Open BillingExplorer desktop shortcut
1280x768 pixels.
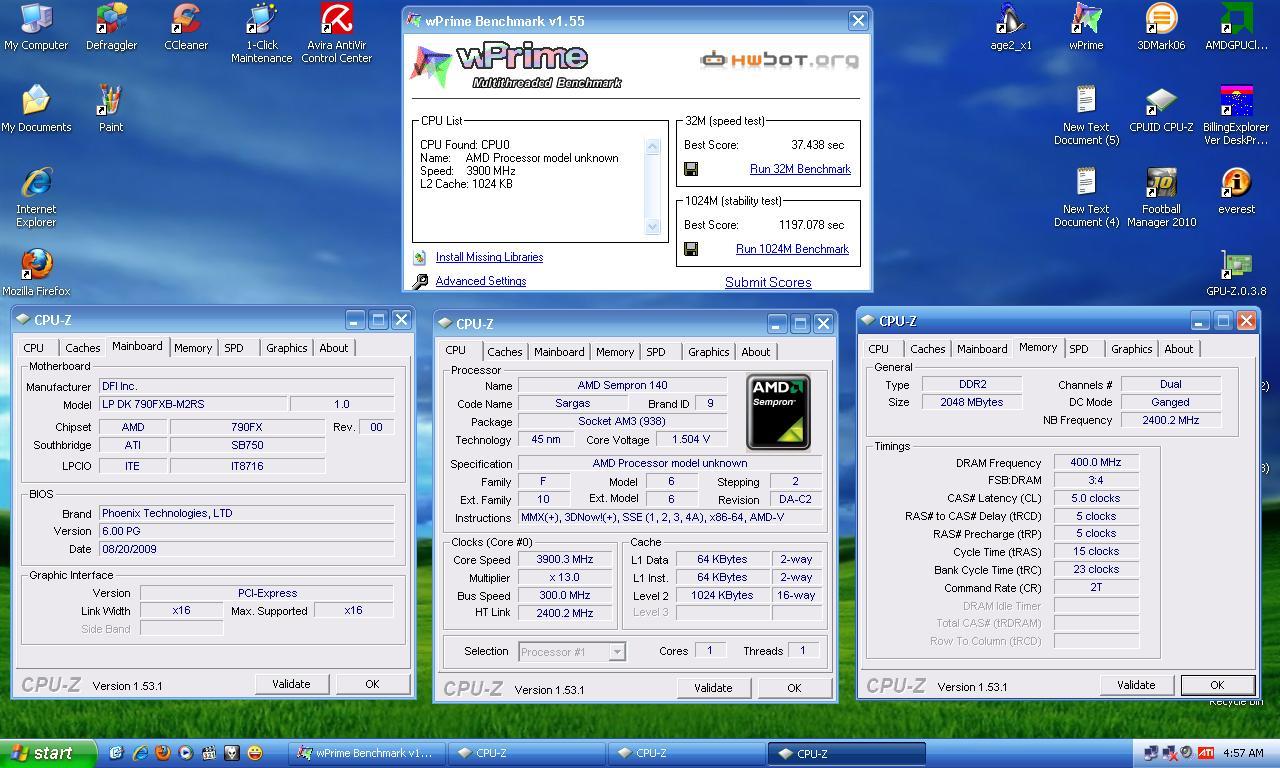[1236, 115]
